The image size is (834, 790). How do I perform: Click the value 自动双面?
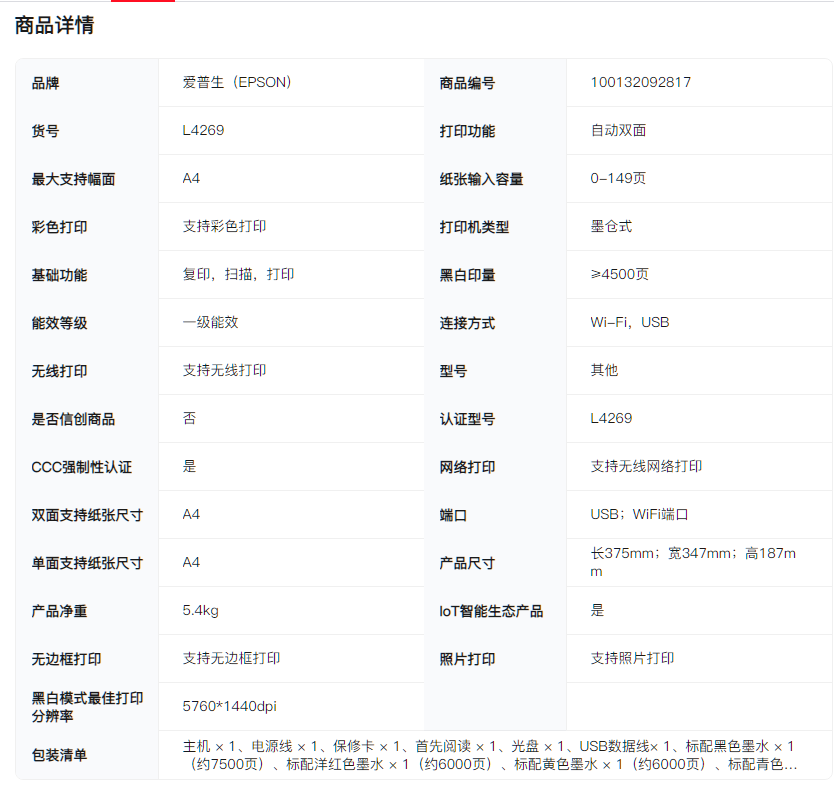[x=618, y=130]
